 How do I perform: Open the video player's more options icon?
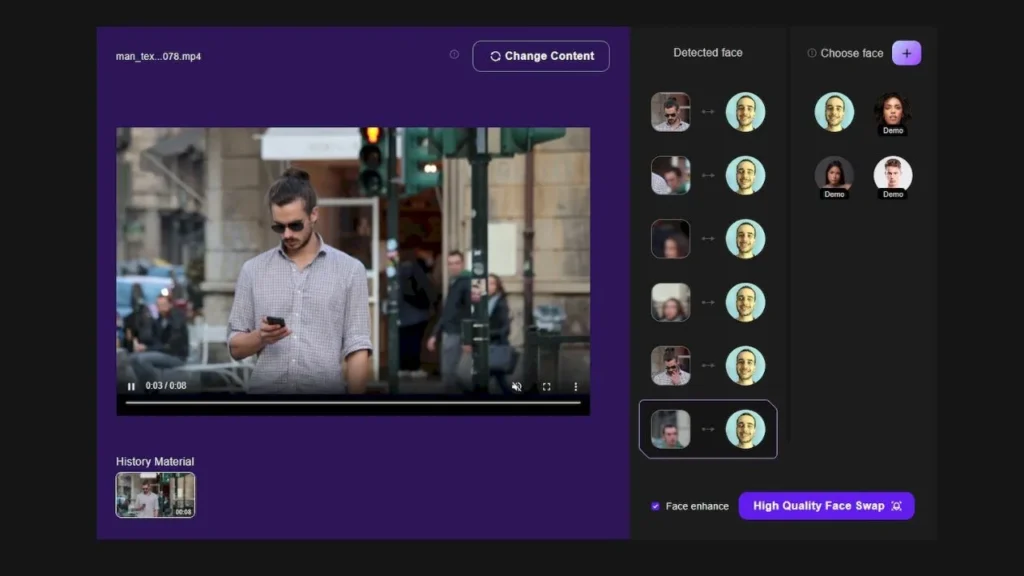[x=574, y=385]
